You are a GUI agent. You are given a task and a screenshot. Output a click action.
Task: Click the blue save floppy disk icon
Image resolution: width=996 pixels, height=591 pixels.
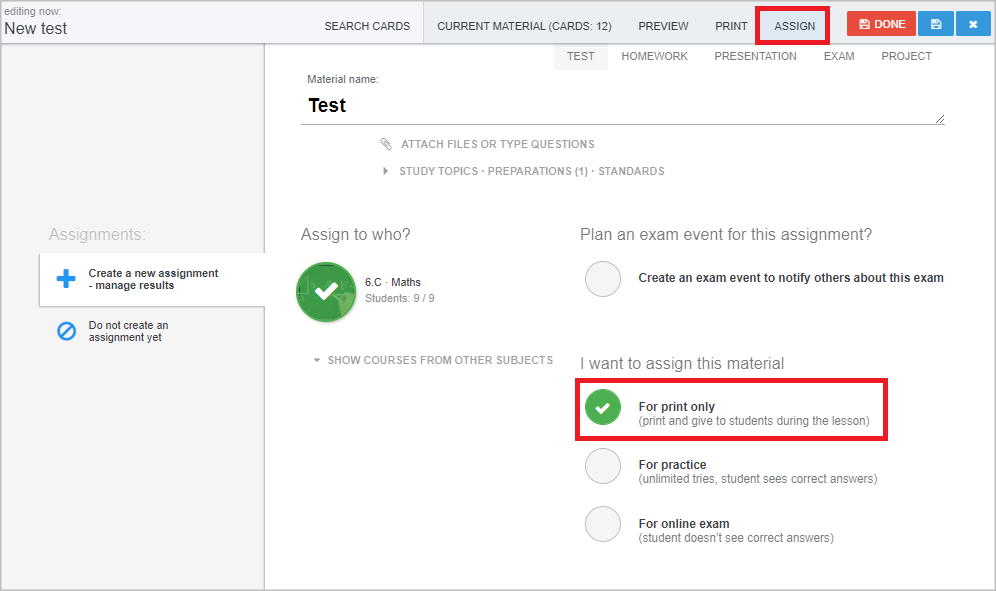(936, 24)
